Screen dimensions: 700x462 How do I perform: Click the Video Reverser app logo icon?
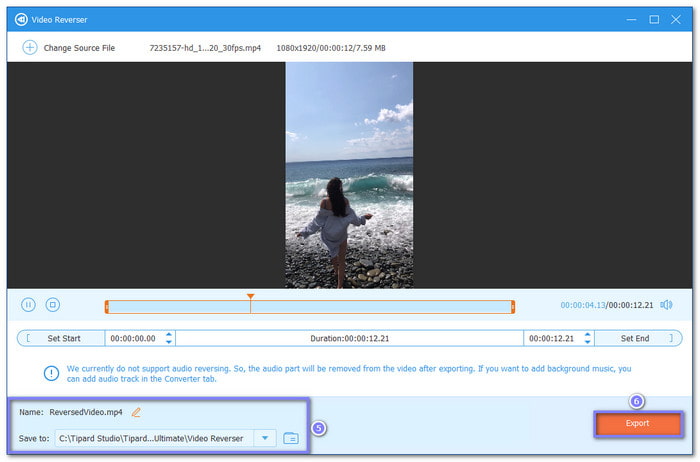[21, 20]
